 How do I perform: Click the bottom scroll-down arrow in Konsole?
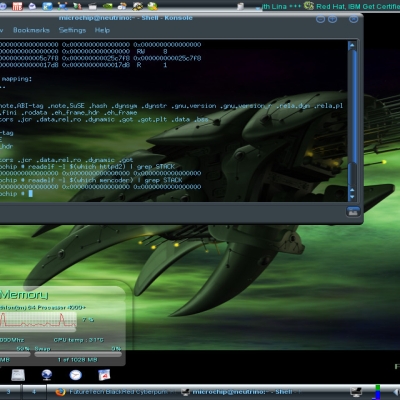tap(352, 197)
